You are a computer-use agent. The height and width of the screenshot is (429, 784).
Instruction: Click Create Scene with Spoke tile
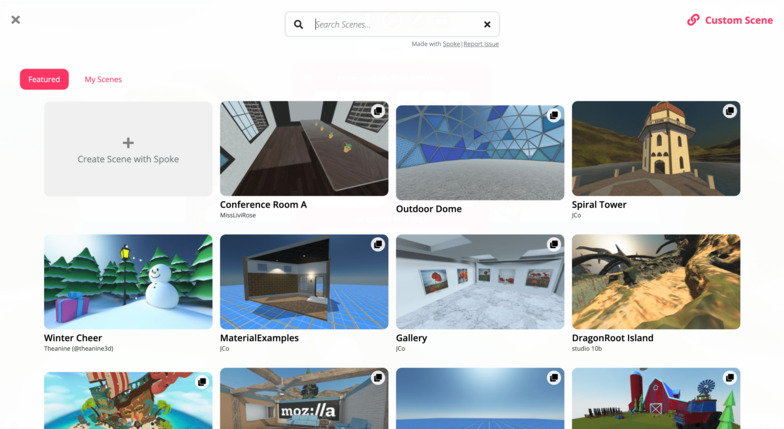point(128,148)
